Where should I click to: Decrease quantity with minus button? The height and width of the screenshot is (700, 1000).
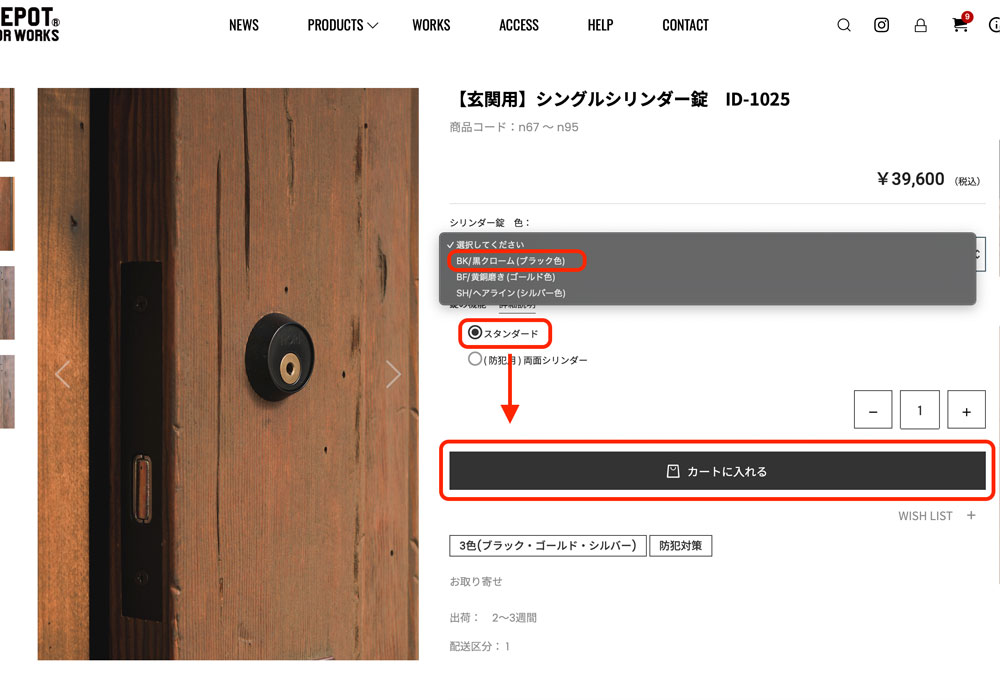pos(873,410)
